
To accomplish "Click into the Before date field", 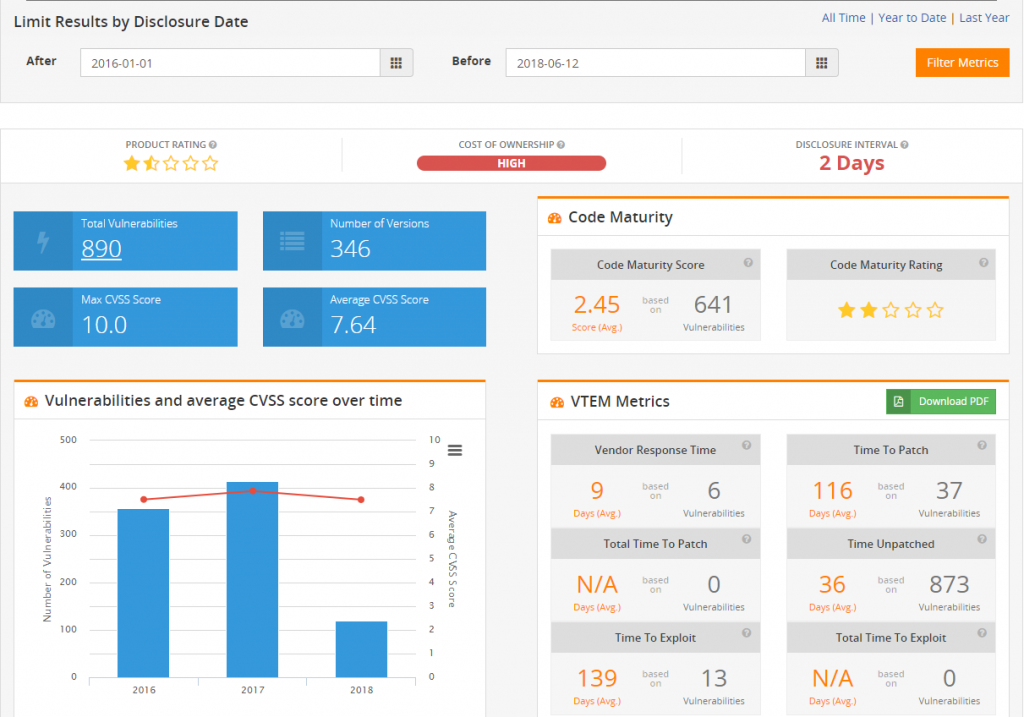I will click(655, 63).
